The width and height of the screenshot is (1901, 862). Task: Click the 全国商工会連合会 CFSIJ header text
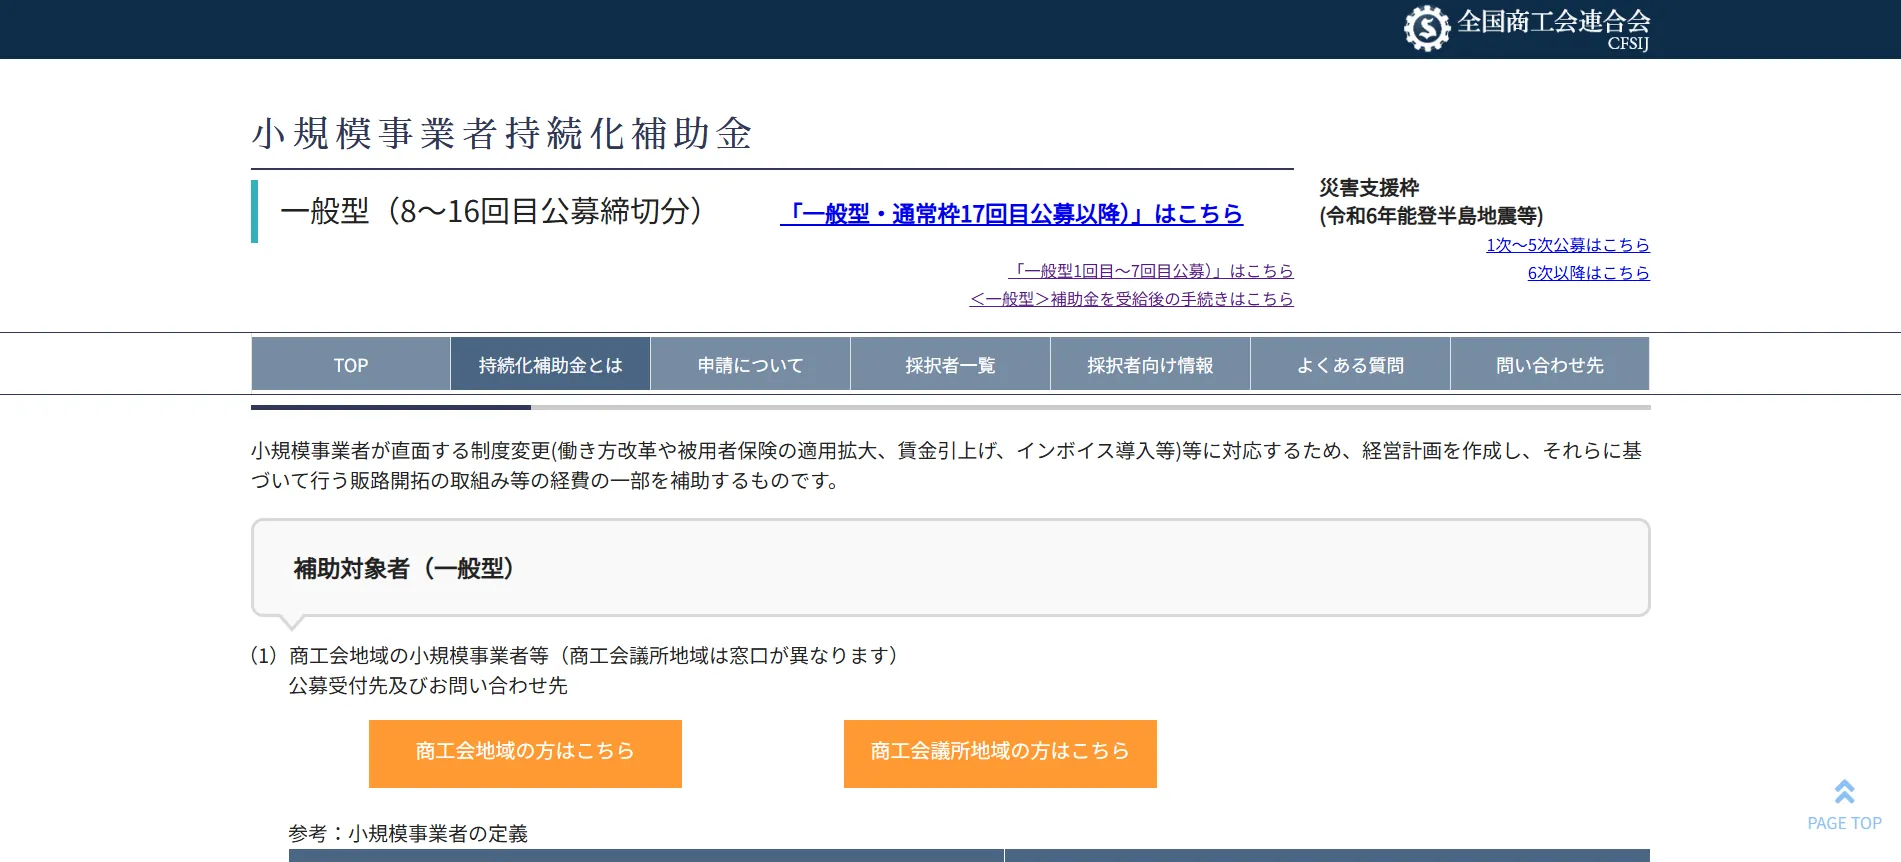[1553, 28]
